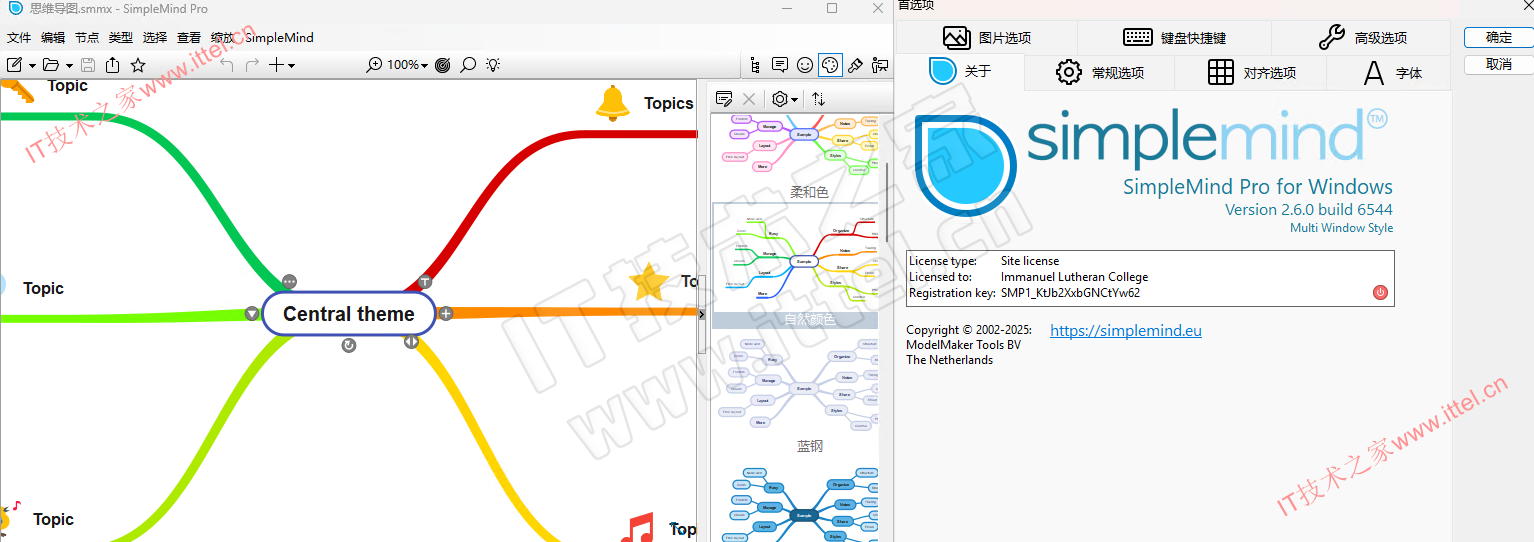Click the red license deactivate button
Screen dimensions: 1534x542
tap(1380, 292)
